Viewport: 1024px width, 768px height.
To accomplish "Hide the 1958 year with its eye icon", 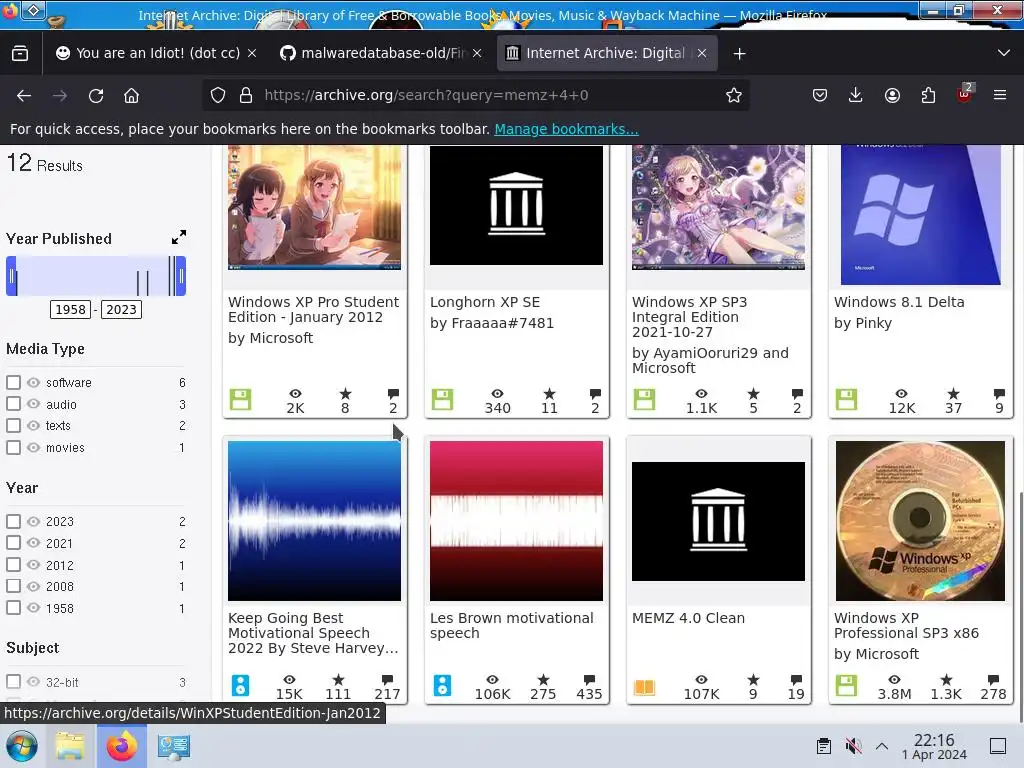I will point(33,607).
